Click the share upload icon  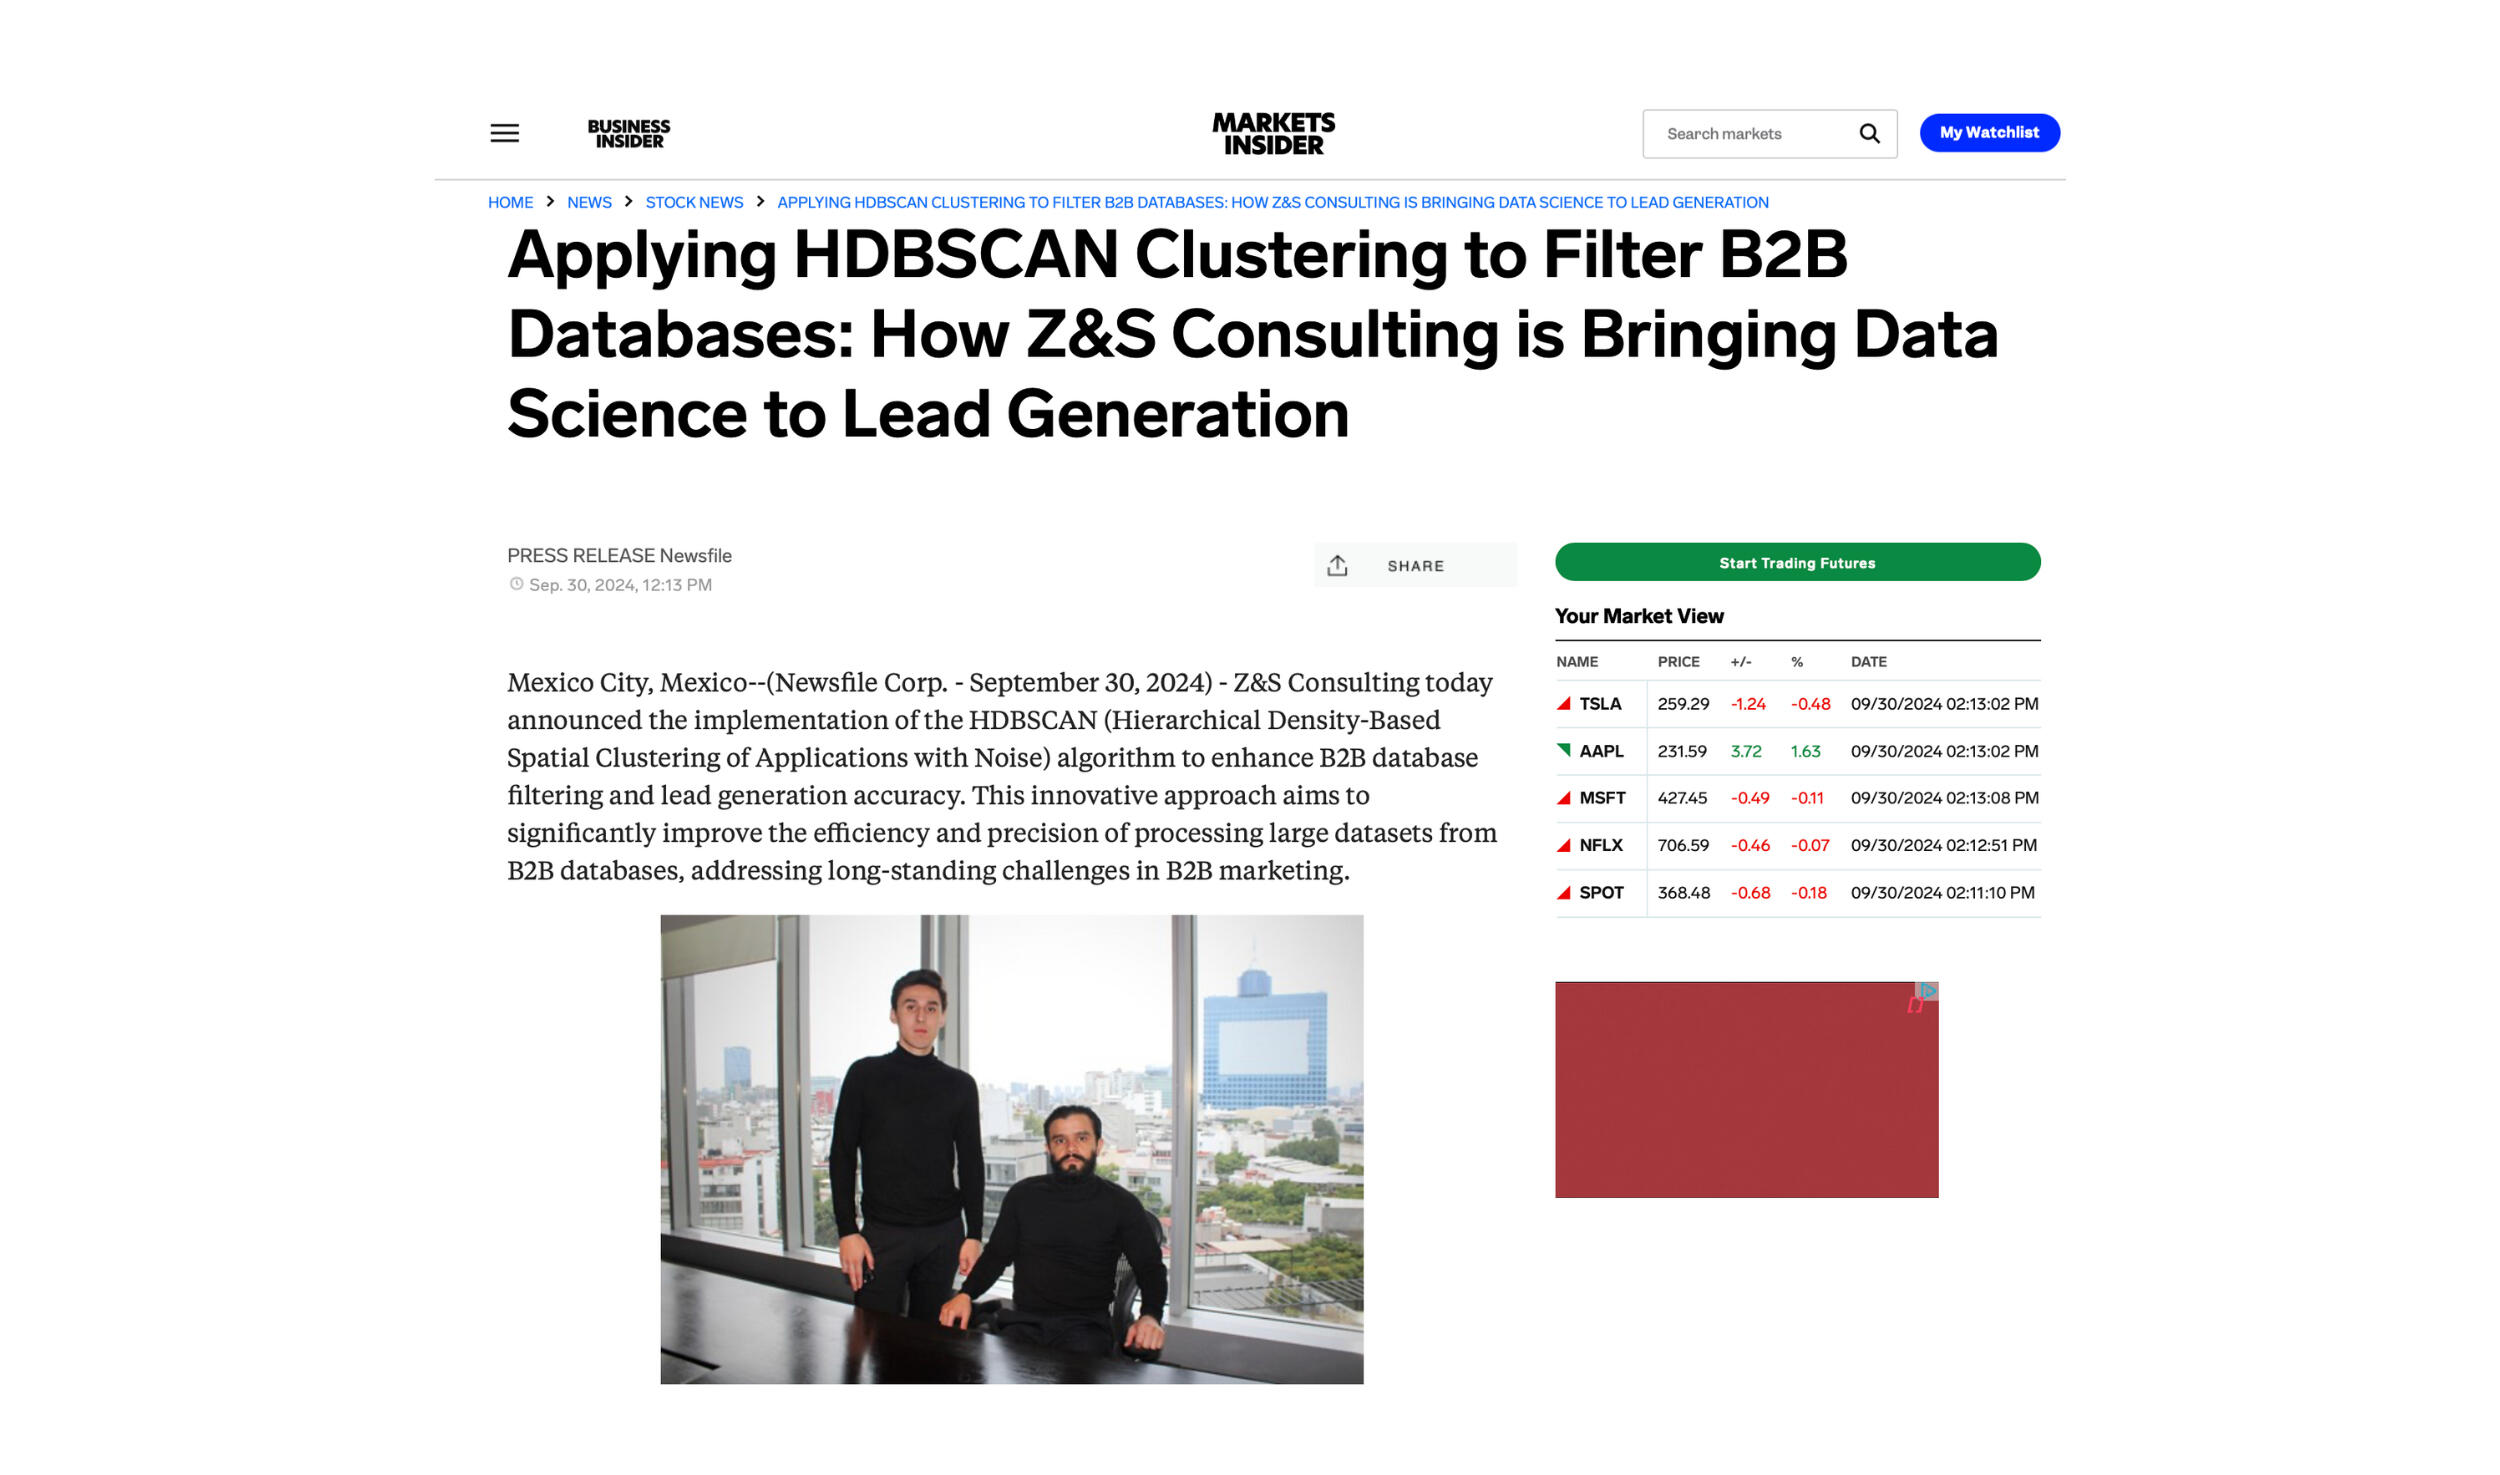pos(1337,565)
